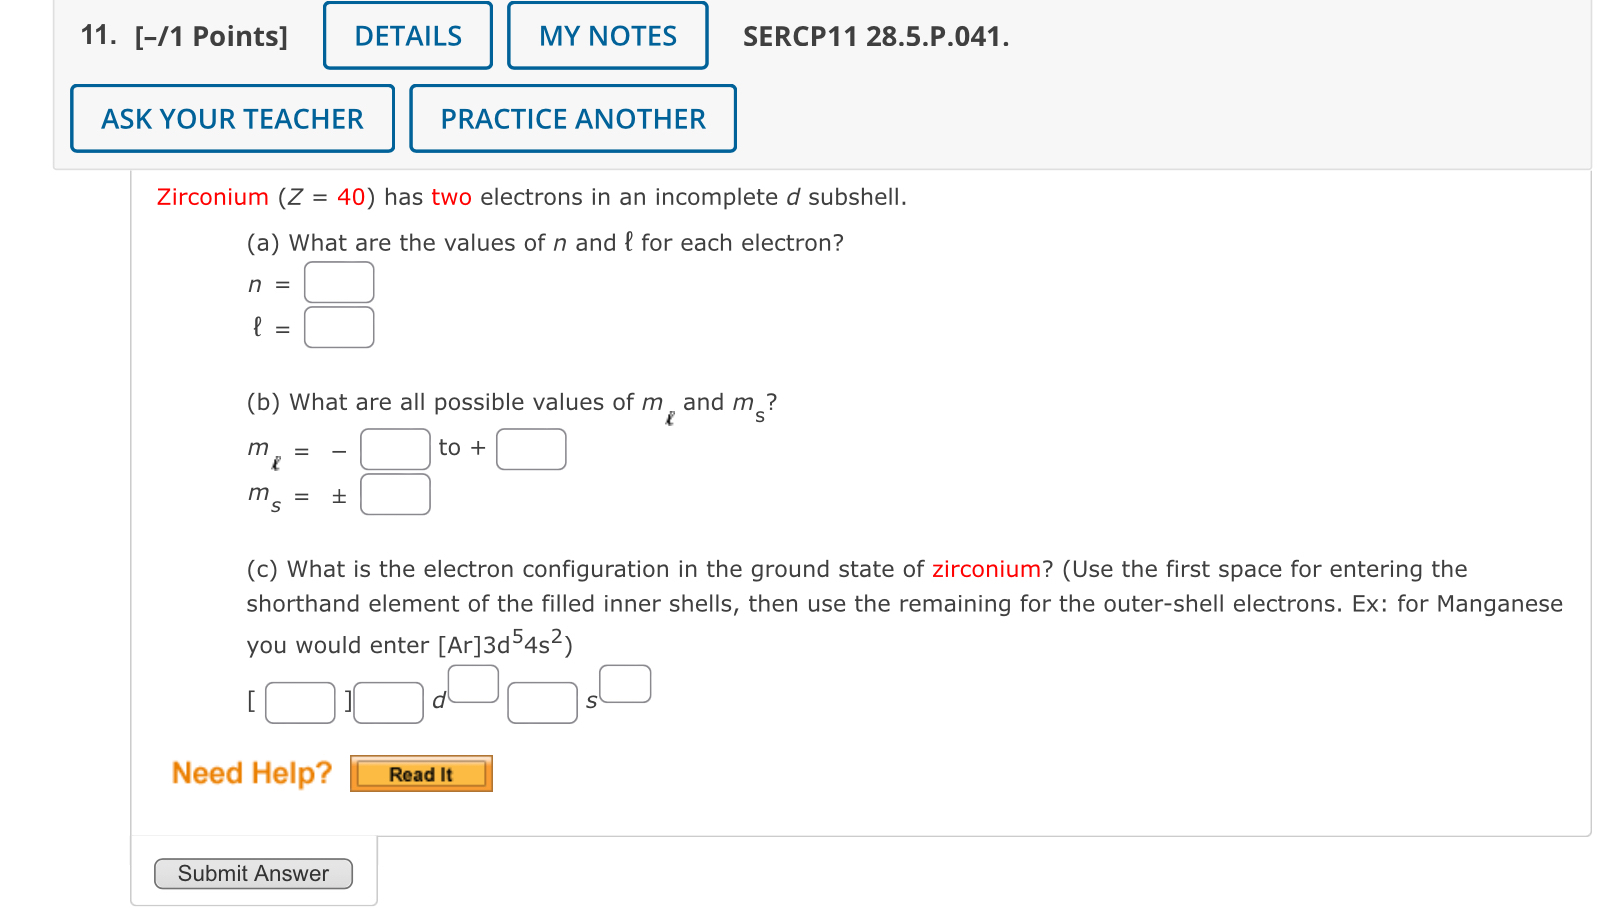Click the second mℓ answer box after plus sign
The height and width of the screenshot is (908, 1620).
click(530, 448)
